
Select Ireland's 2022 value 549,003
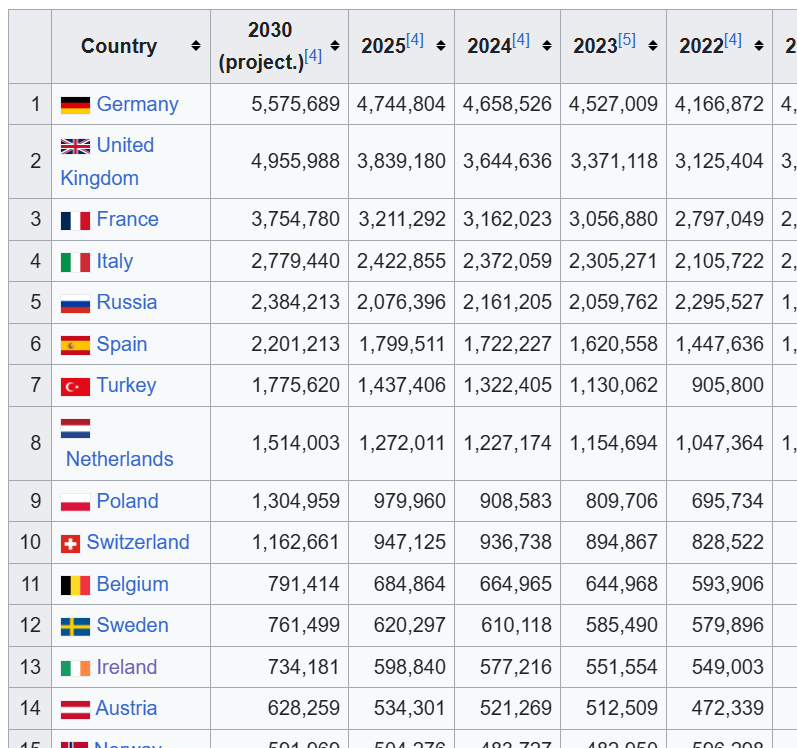click(x=728, y=667)
